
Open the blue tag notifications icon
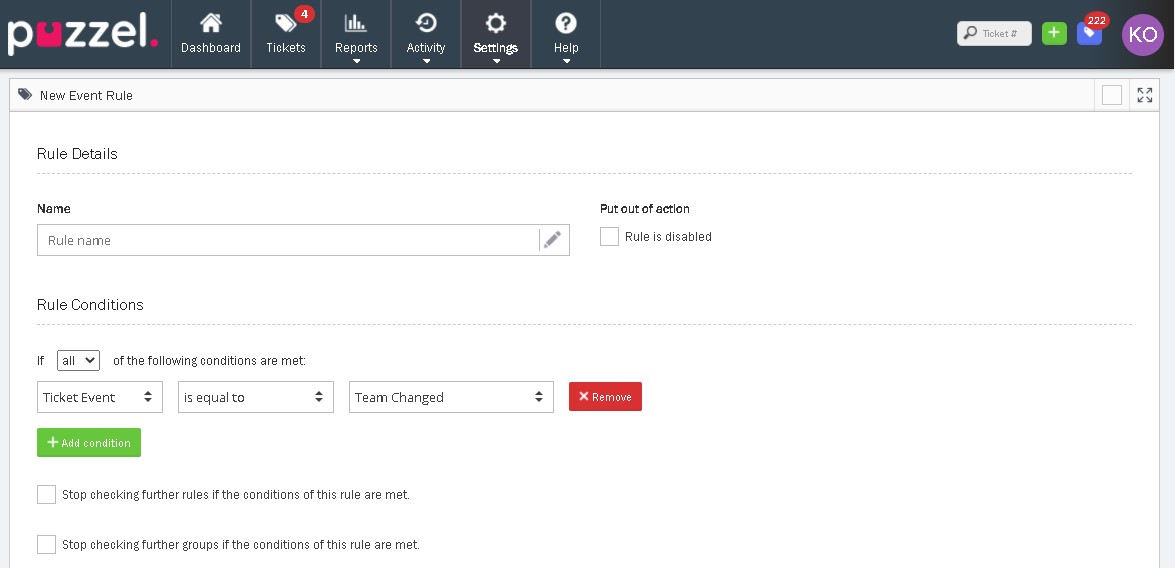coord(1089,33)
